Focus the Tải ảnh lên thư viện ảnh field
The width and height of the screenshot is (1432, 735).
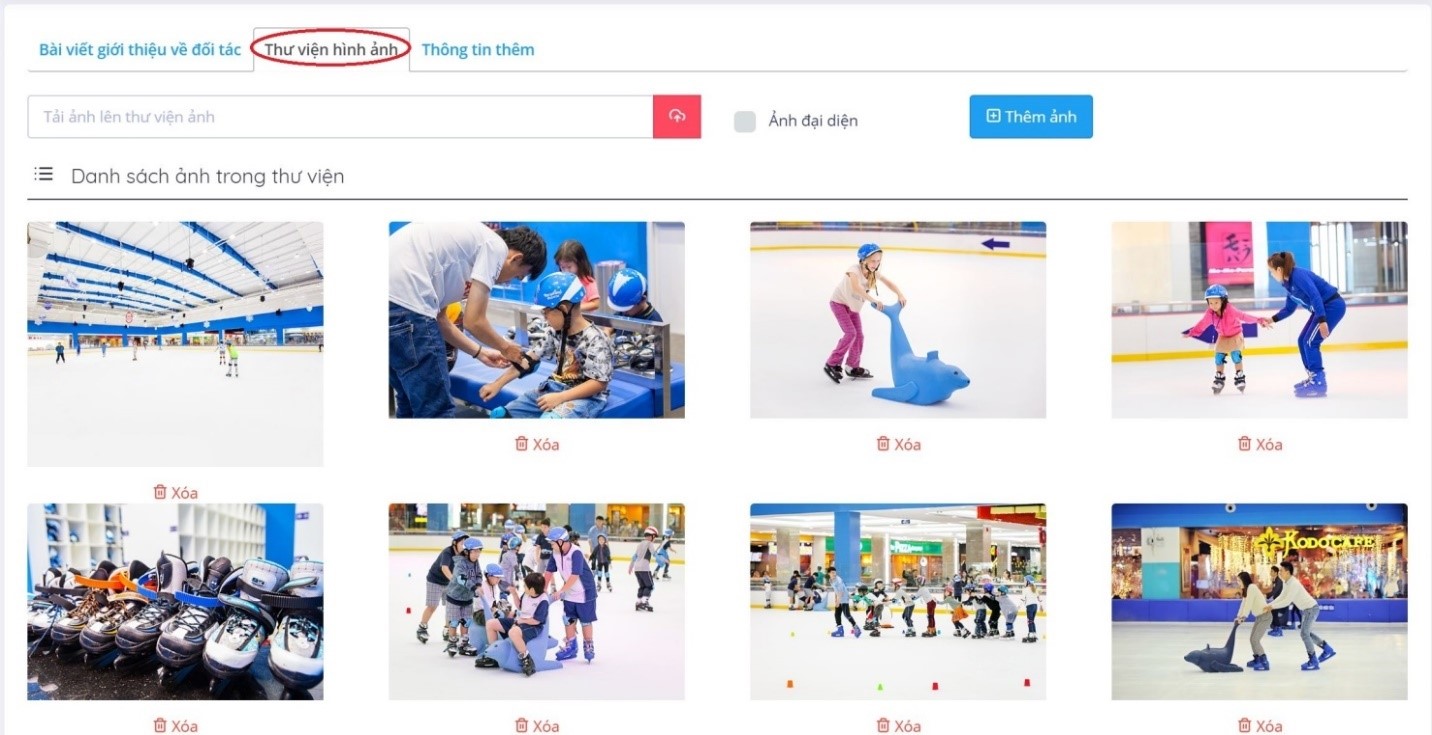340,116
